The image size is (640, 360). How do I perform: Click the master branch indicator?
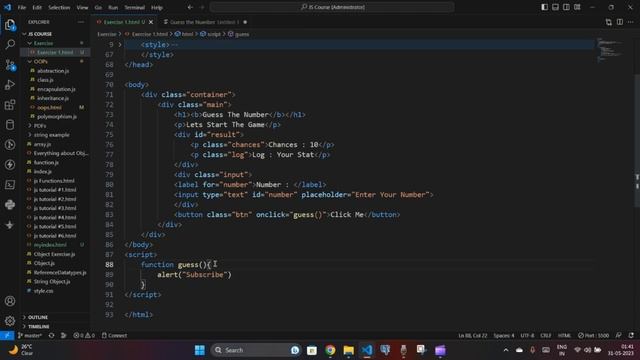[x=30, y=336]
